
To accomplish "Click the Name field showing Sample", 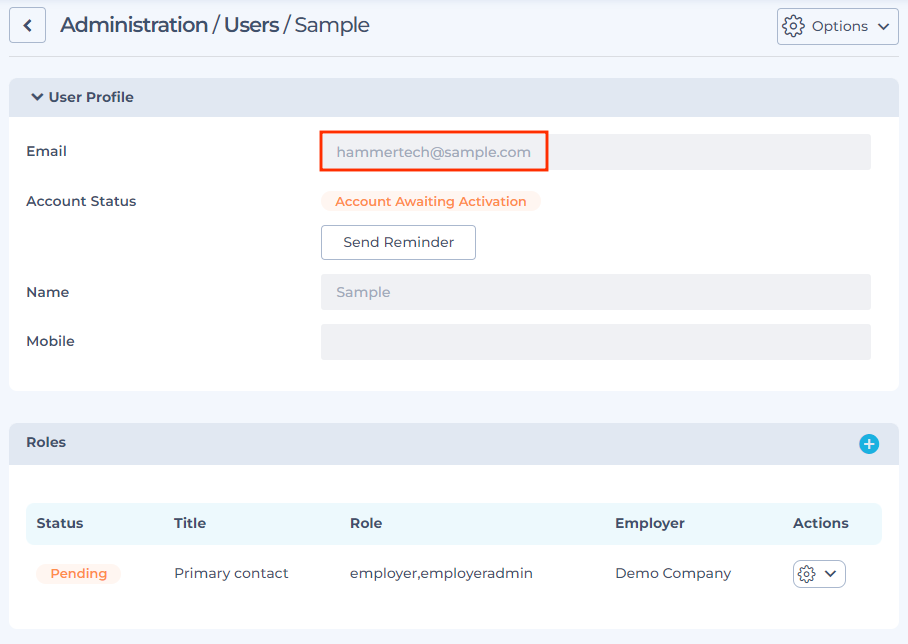I will (596, 292).
